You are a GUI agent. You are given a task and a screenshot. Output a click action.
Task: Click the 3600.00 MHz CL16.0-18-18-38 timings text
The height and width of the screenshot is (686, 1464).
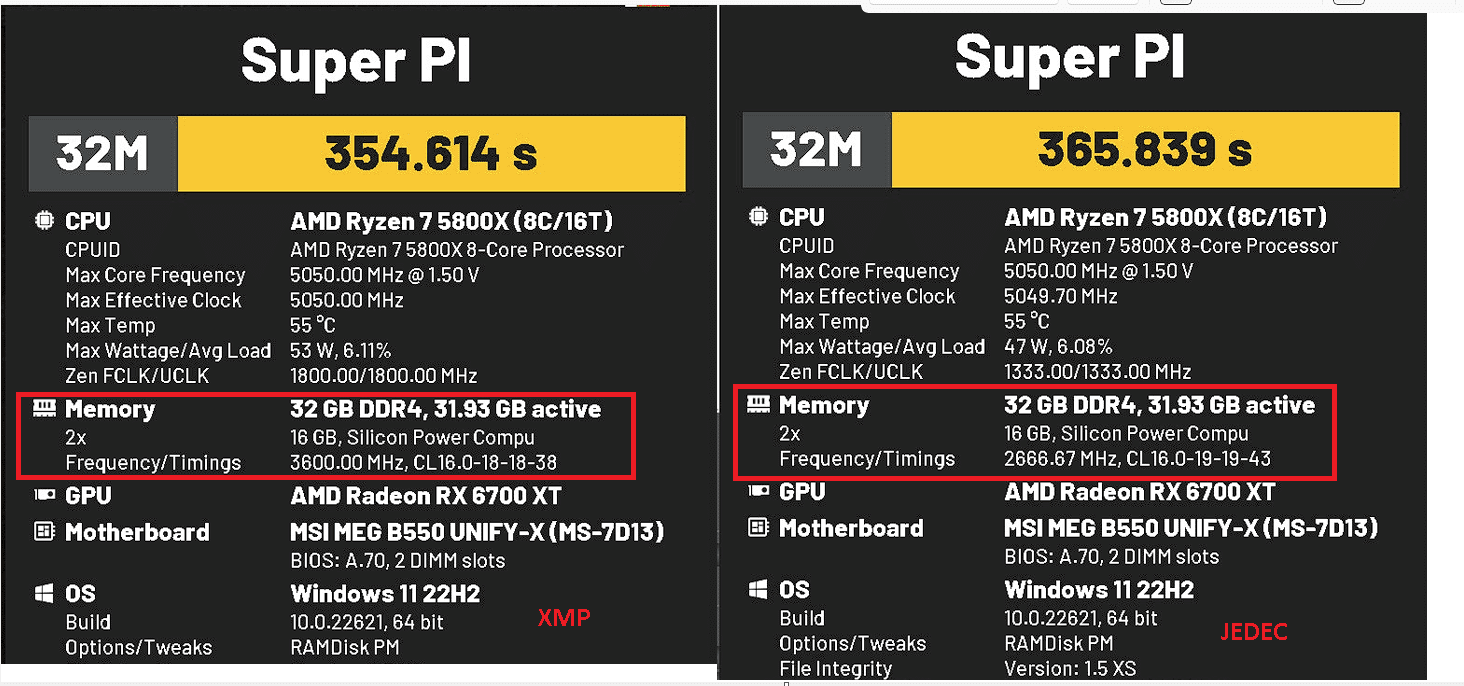(x=424, y=462)
